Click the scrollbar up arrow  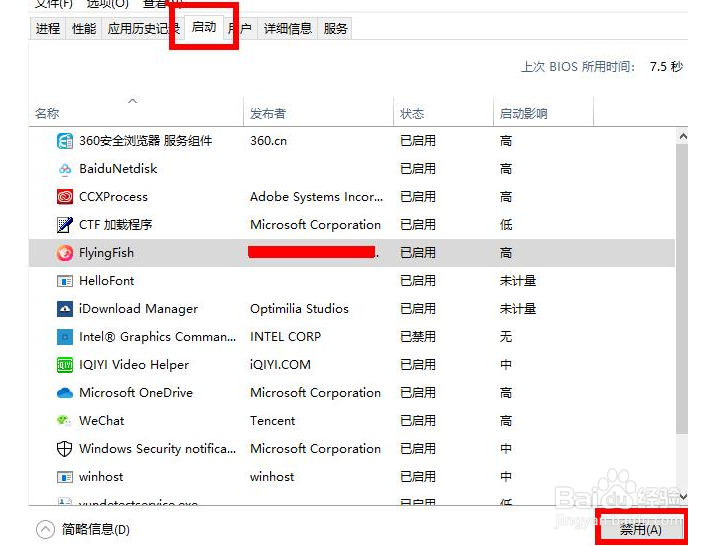pyautogui.click(x=683, y=136)
